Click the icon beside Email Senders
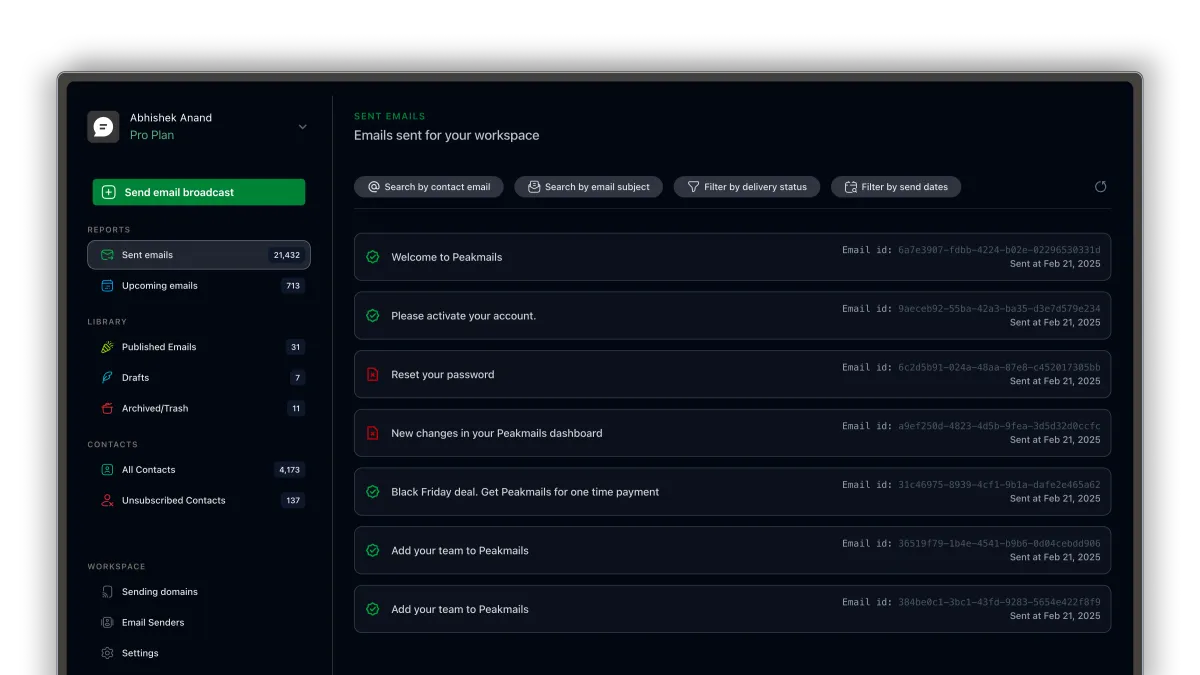 pyautogui.click(x=107, y=622)
